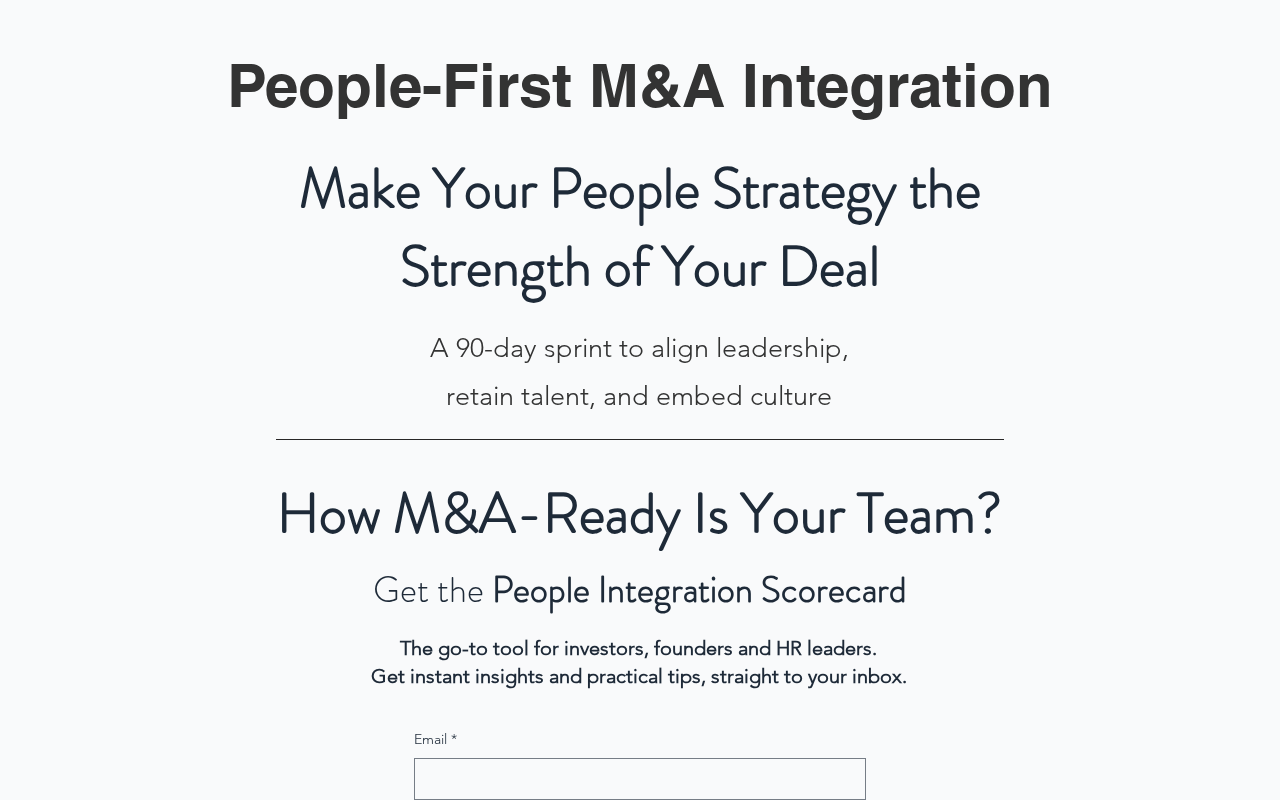Select the "Strength of Your Deal" line
The height and width of the screenshot is (800, 1280).
coord(640,268)
